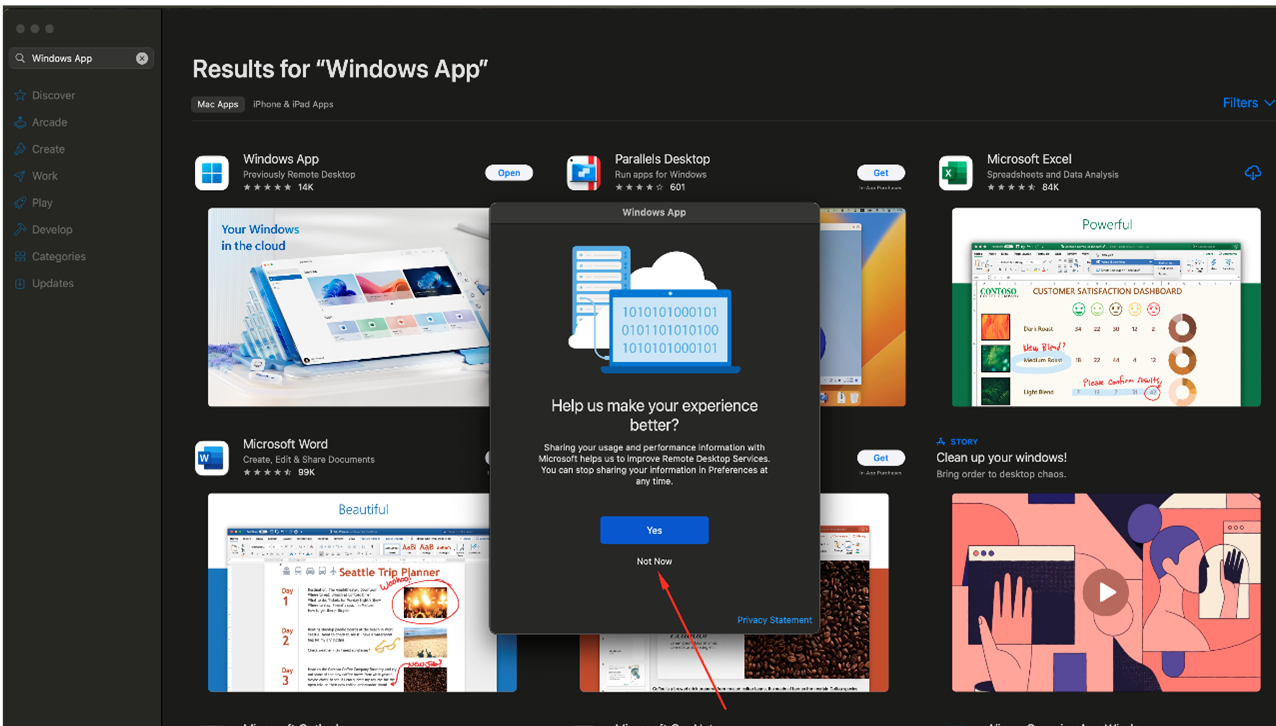The height and width of the screenshot is (726, 1276).
Task: Open the Arcade section in sidebar
Action: point(49,122)
